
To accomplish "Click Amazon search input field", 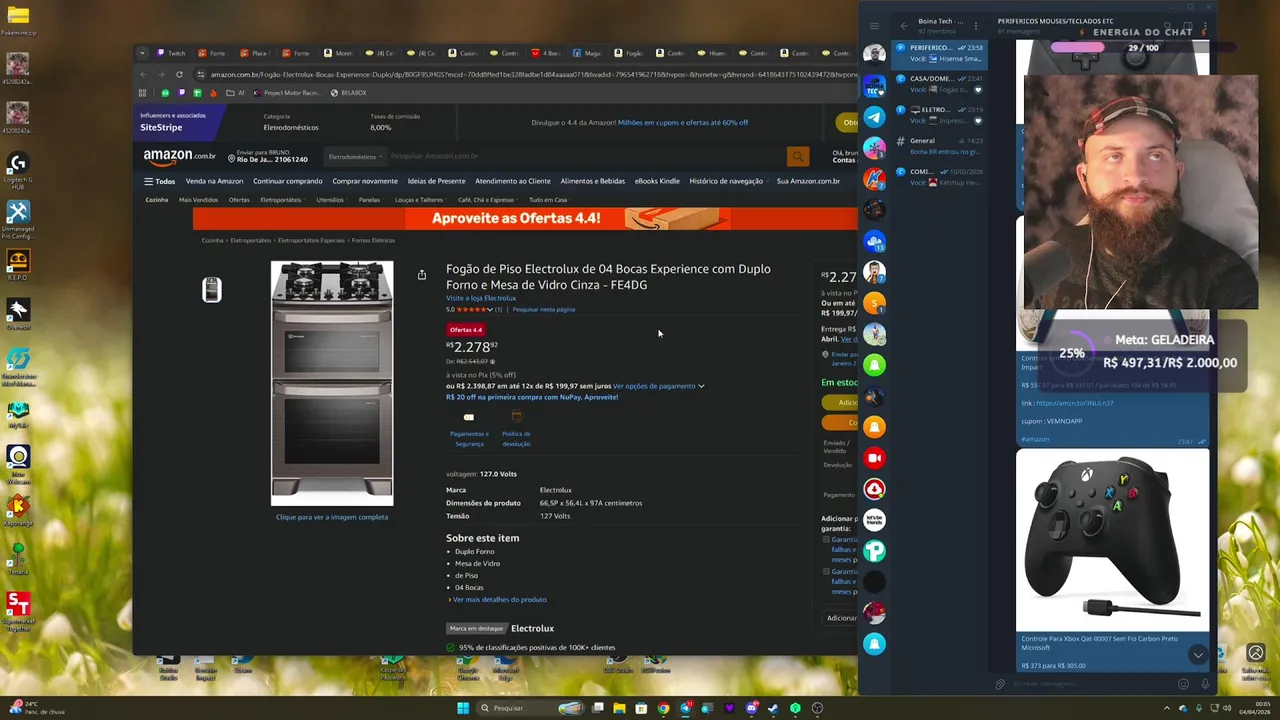I will (585, 156).
